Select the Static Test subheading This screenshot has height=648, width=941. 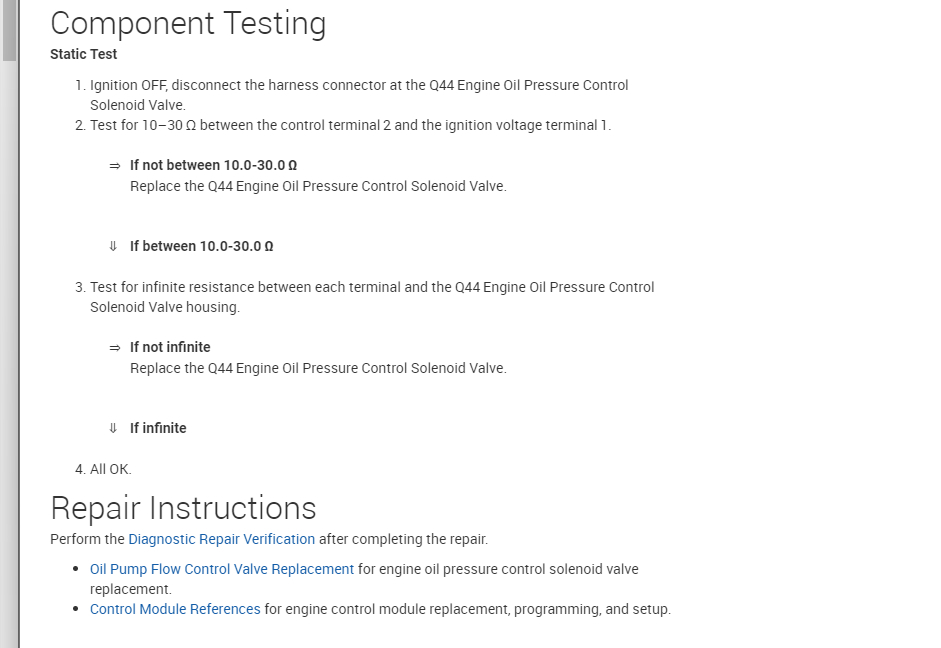tap(83, 54)
